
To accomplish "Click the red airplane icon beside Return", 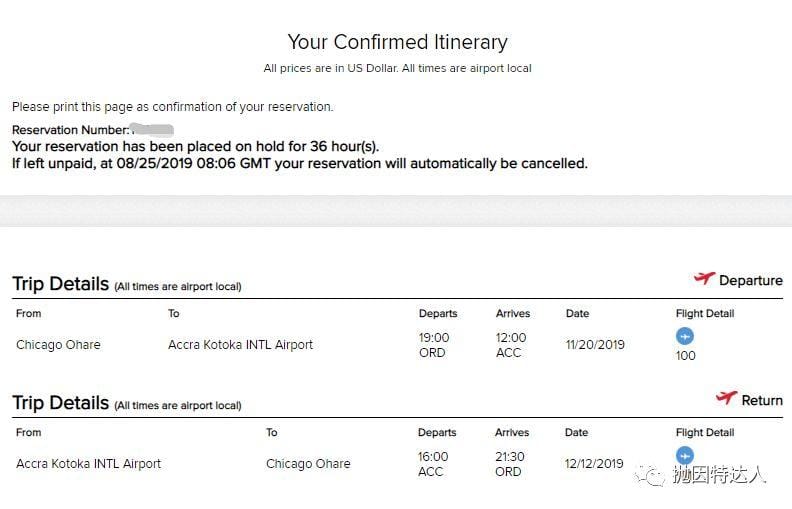I will tap(726, 398).
